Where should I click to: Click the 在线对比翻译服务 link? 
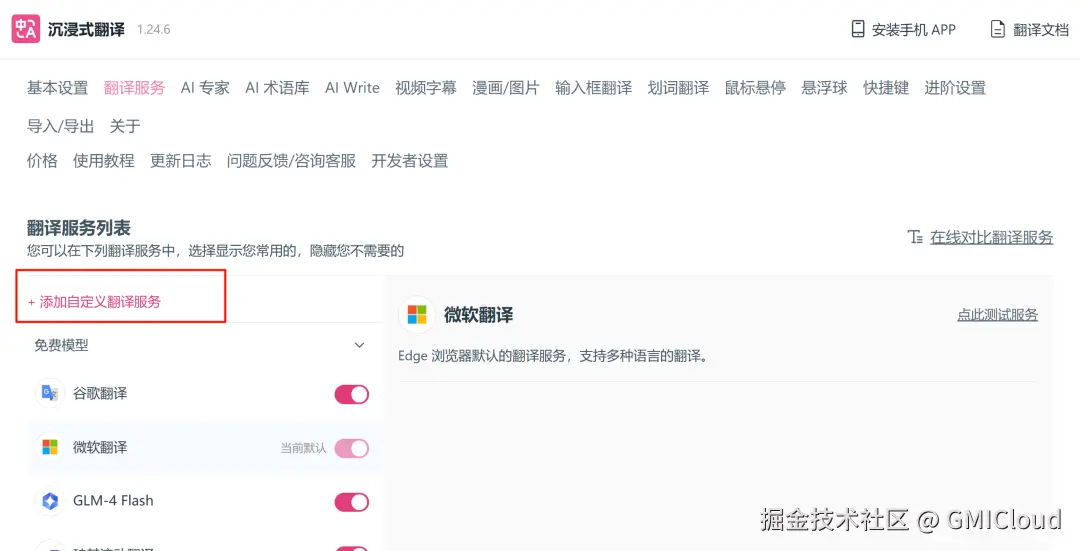point(992,238)
